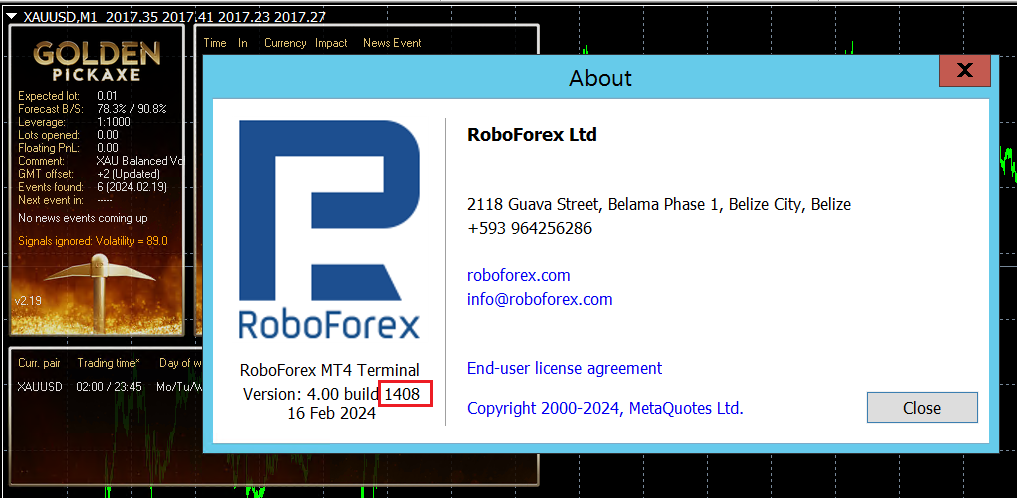This screenshot has height=498, width=1017.
Task: Click the GMT offset value '+2 (Updated)'
Action: click(x=128, y=174)
